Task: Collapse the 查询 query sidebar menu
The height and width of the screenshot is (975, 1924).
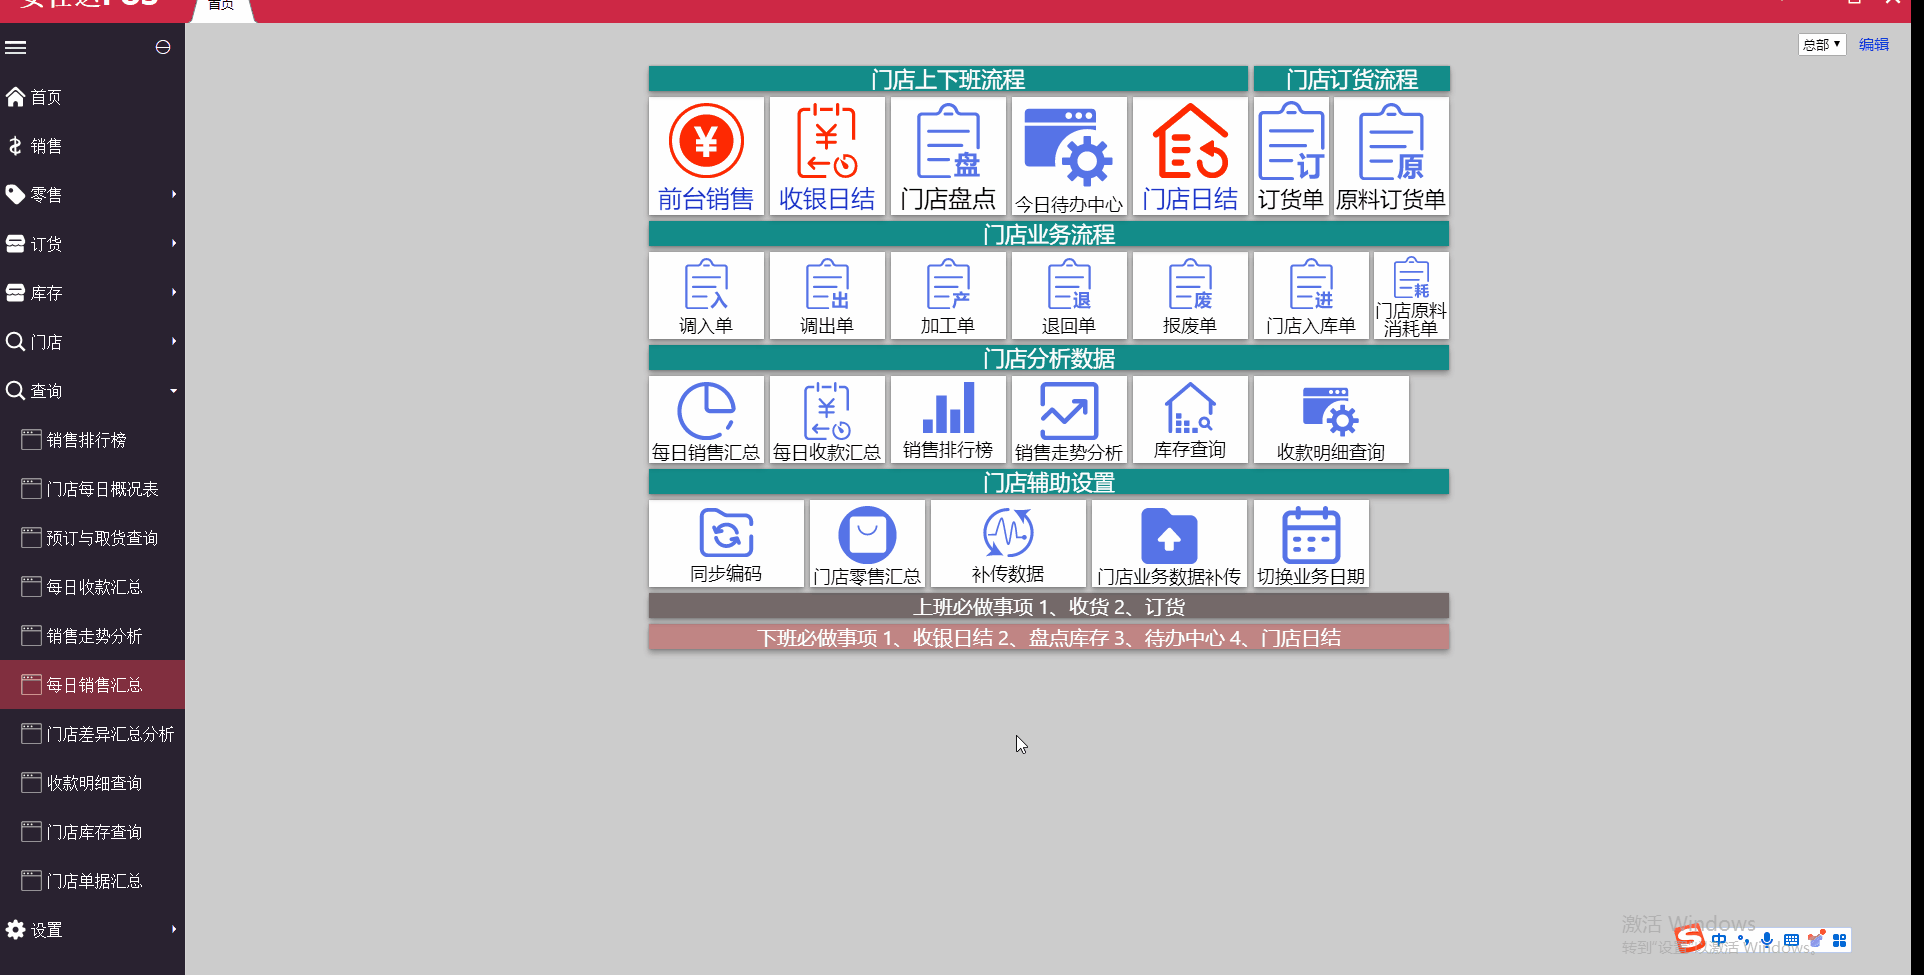Action: [92, 391]
